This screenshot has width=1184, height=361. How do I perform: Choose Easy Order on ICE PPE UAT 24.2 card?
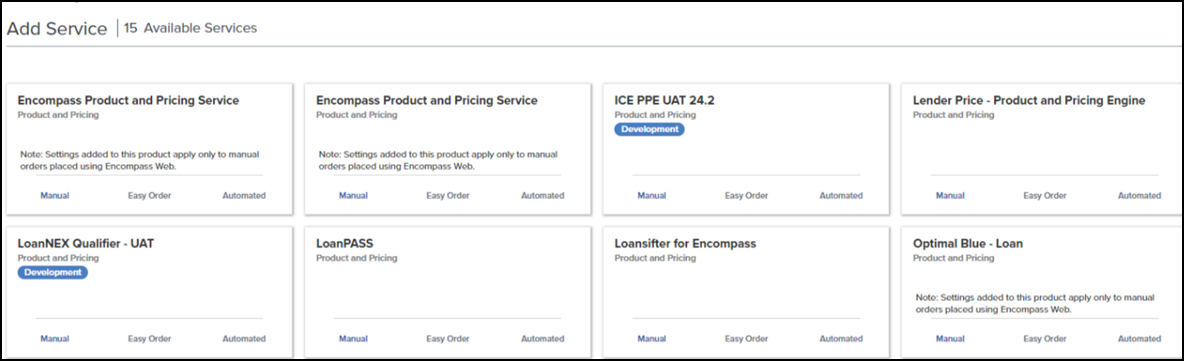pyautogui.click(x=746, y=196)
